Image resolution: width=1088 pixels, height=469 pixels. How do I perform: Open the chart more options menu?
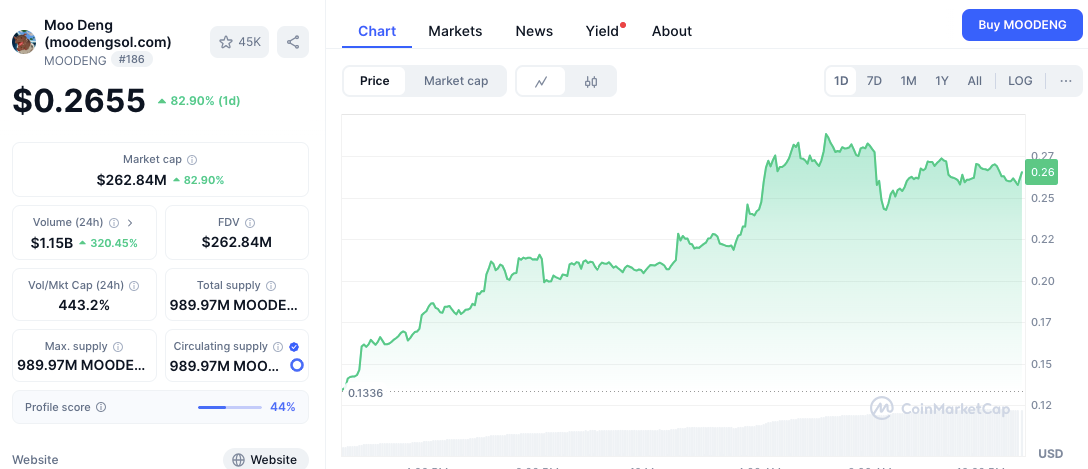1065,81
